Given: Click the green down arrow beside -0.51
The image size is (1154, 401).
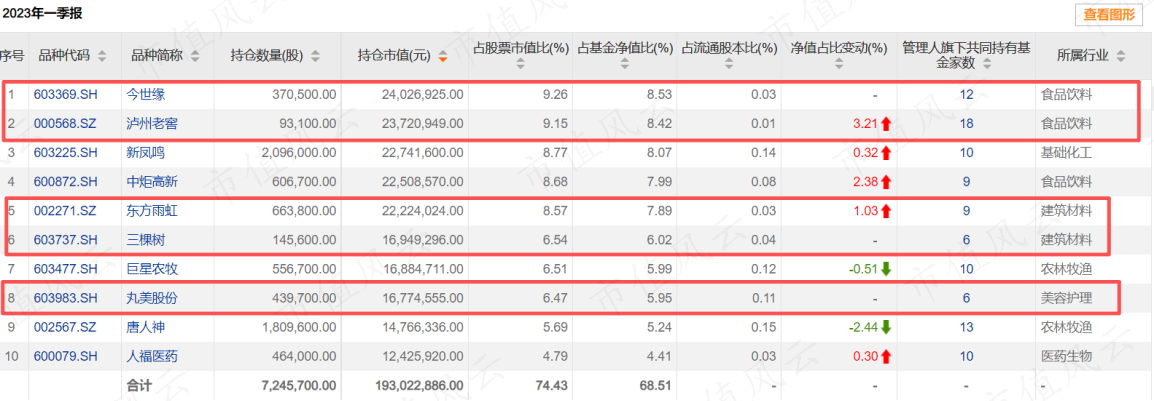Looking at the screenshot, I should pyautogui.click(x=885, y=269).
